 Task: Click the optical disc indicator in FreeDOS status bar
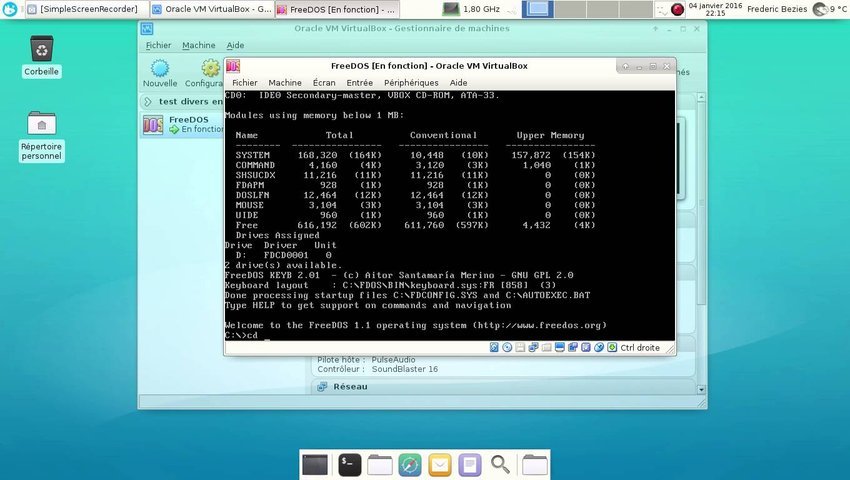point(507,348)
